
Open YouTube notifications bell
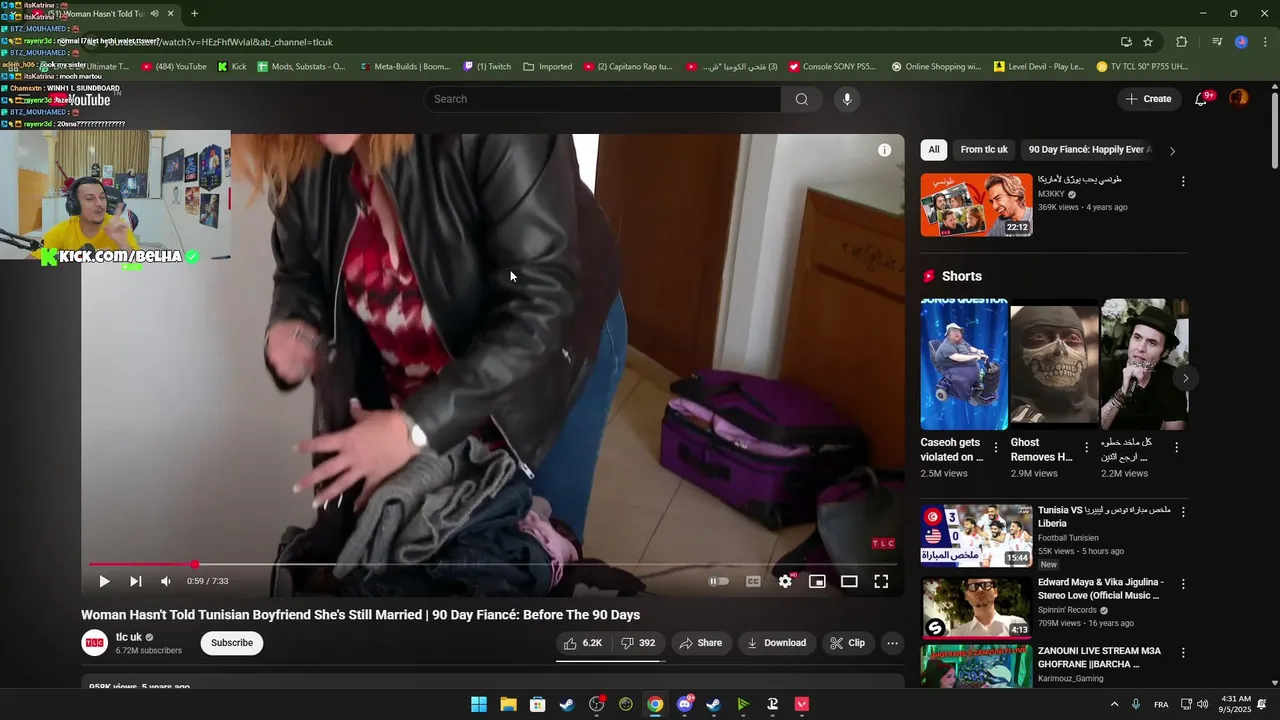(1202, 99)
